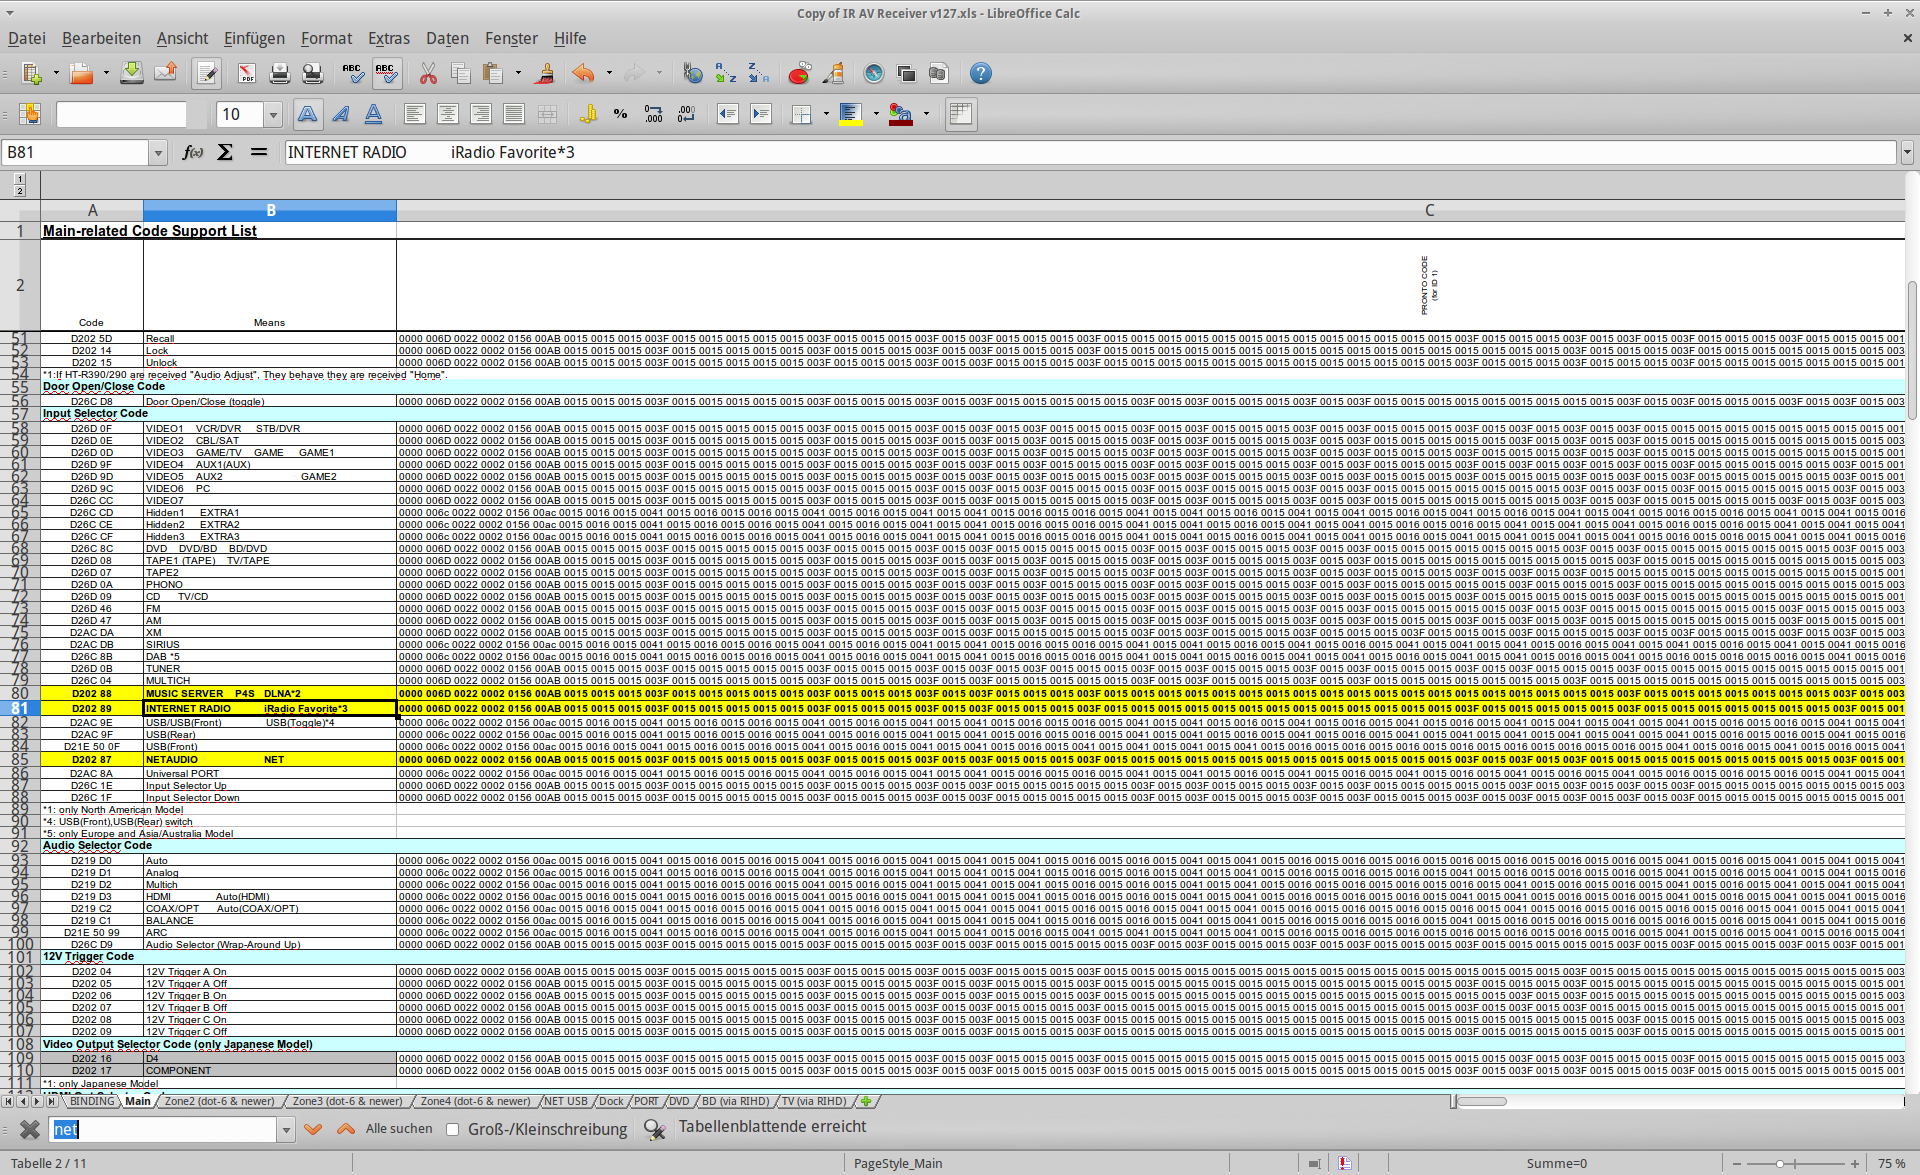Switch to the NET USB sheet tab
Viewport: 1920px width, 1175px height.
click(565, 1101)
